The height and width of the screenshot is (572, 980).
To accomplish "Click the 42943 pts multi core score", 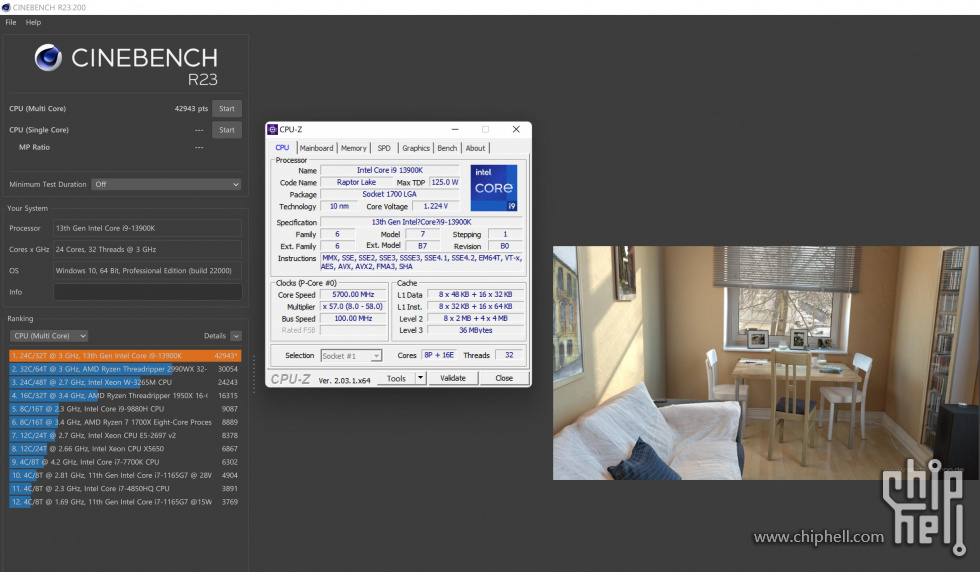I will (x=191, y=109).
